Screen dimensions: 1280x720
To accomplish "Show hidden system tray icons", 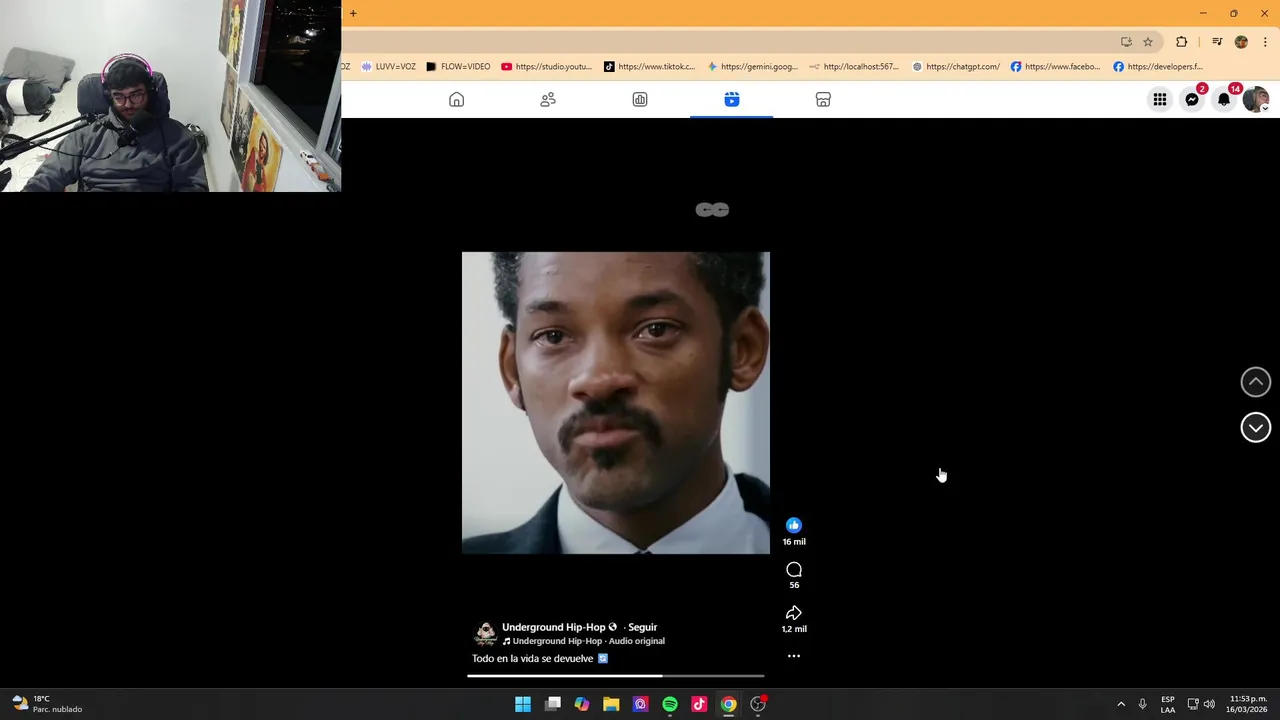I will coord(1121,704).
